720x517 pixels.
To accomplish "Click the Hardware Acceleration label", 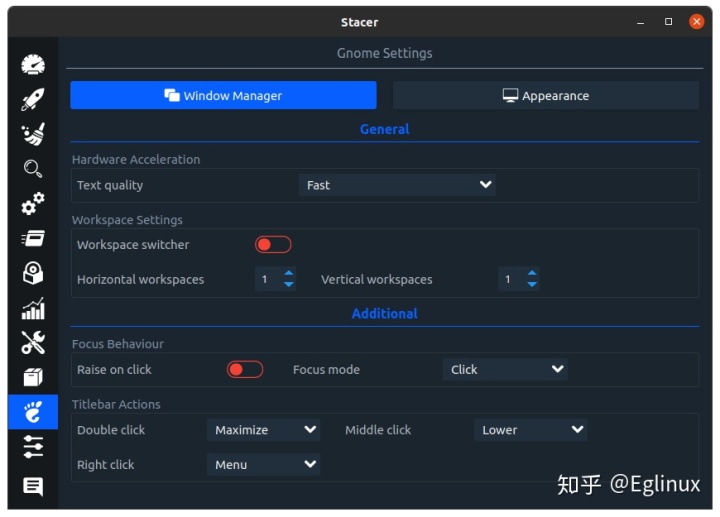I will (136, 159).
